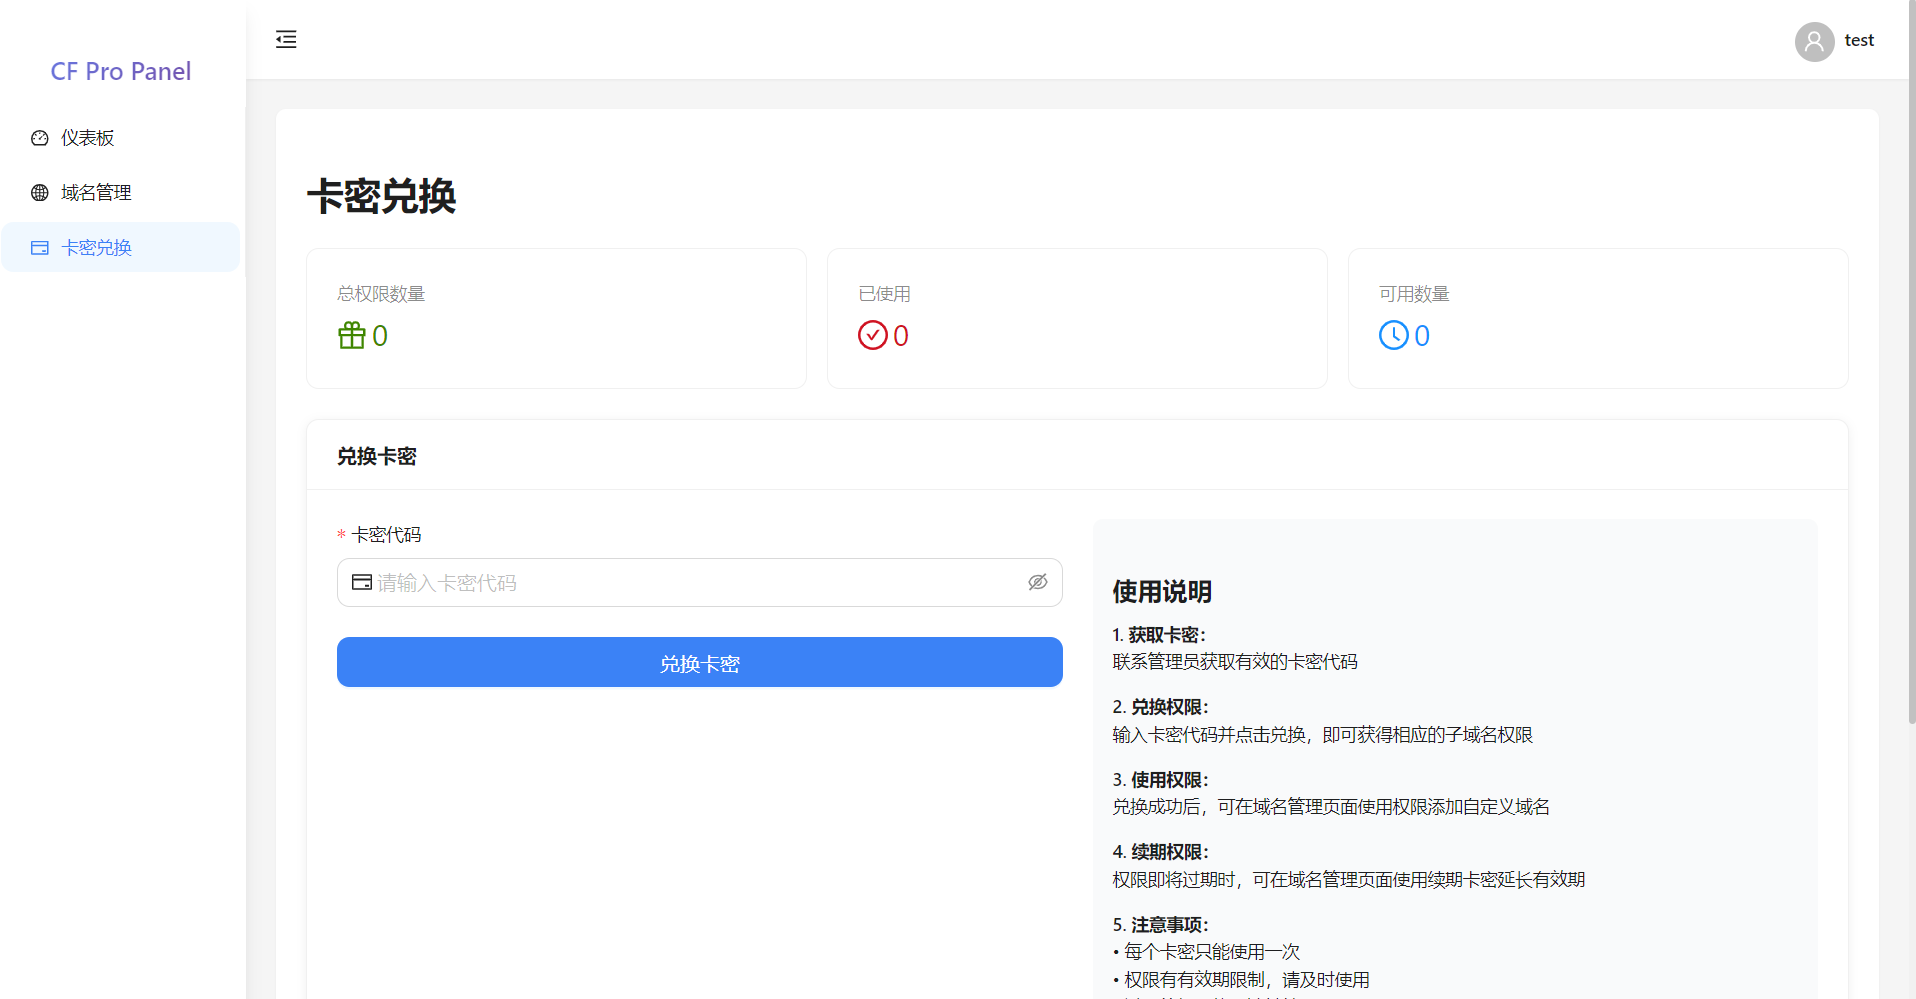Select the 卡密兑换 menu item
Screen dimensions: 1916x999
pos(96,248)
